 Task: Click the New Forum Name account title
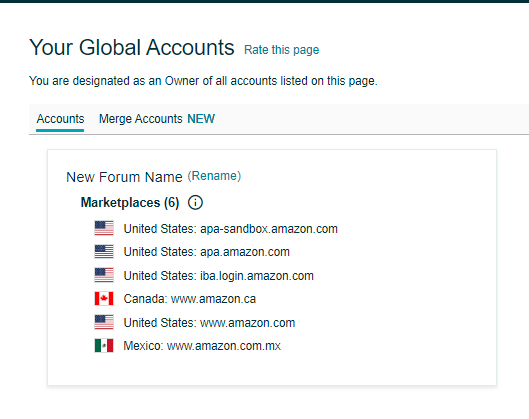pos(124,177)
